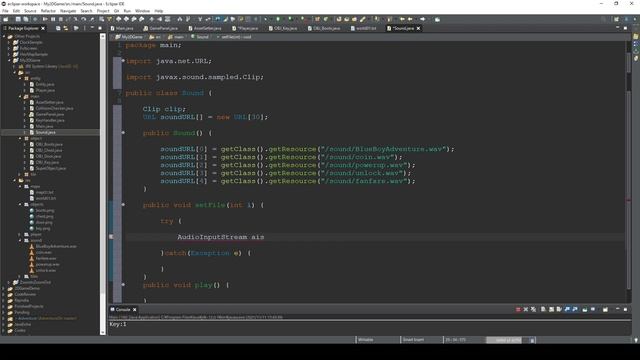The width and height of the screenshot is (640, 360).
Task: Click Remove Launch icon in console toolbar
Action: 526,309
